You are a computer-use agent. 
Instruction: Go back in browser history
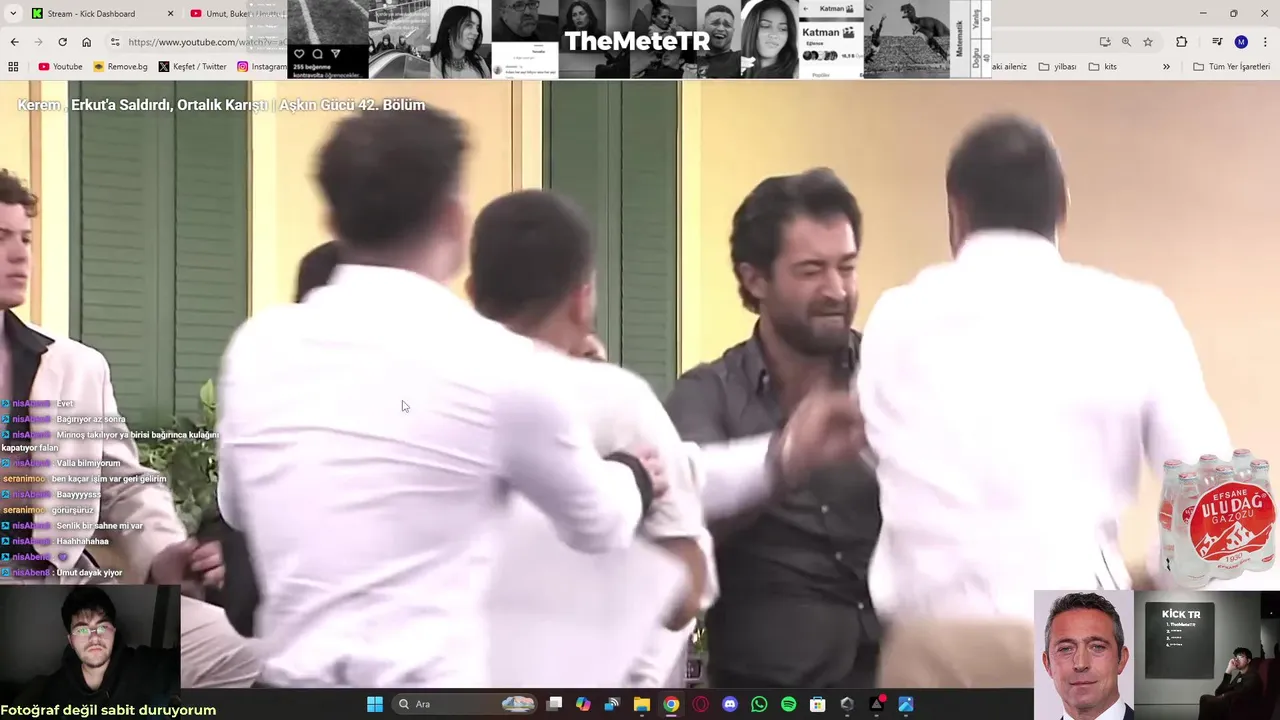(14, 42)
